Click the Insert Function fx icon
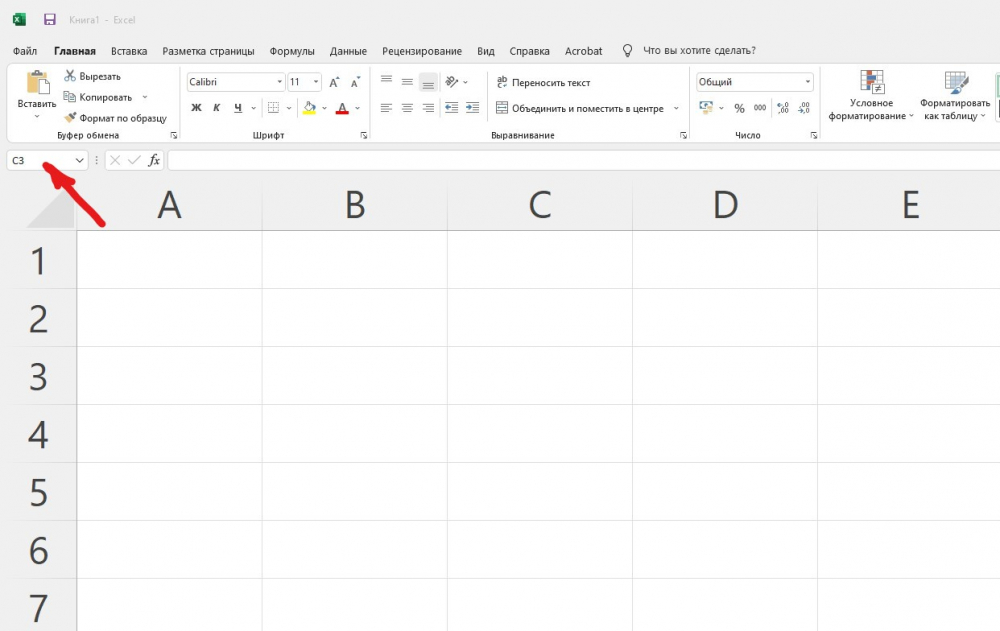The height and width of the screenshot is (631, 1000). point(154,160)
